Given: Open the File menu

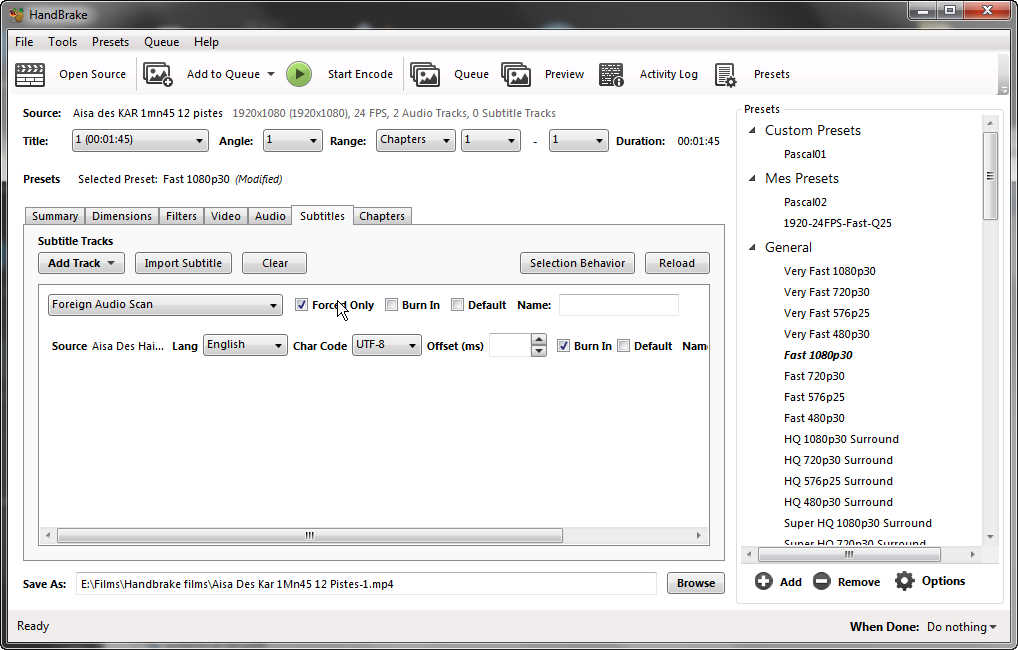Looking at the screenshot, I should click(x=24, y=42).
